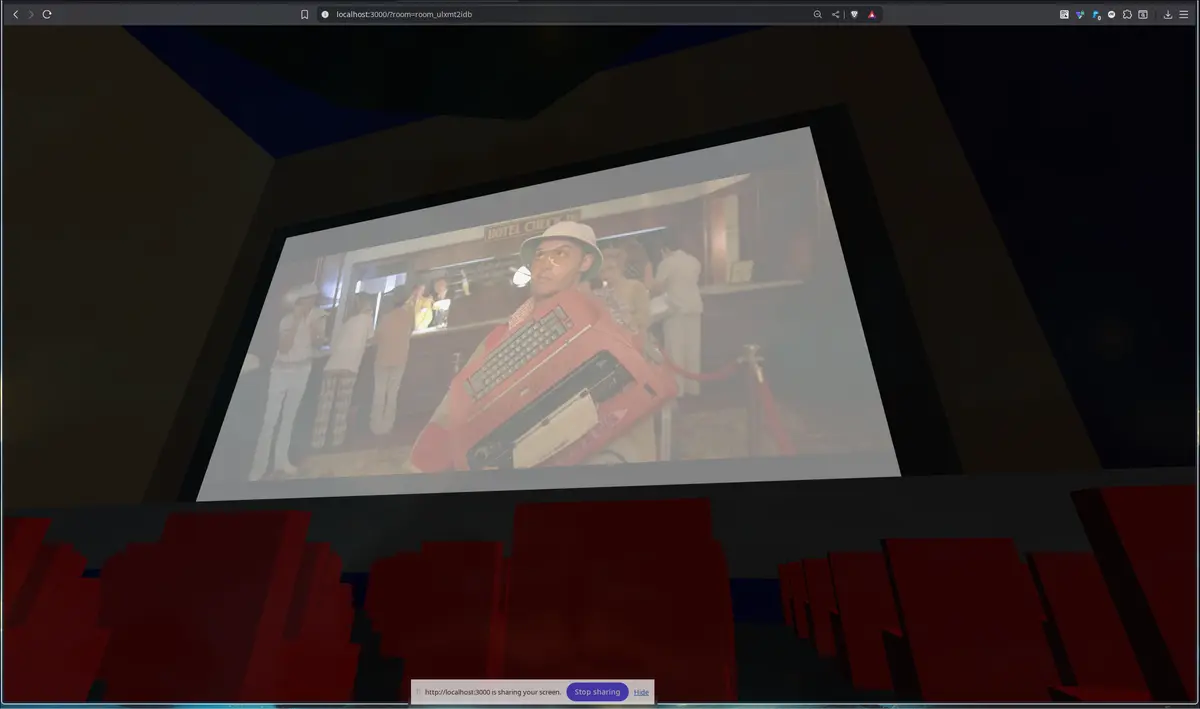This screenshot has width=1200, height=709.
Task: Click the browser back arrow
Action: 15,14
